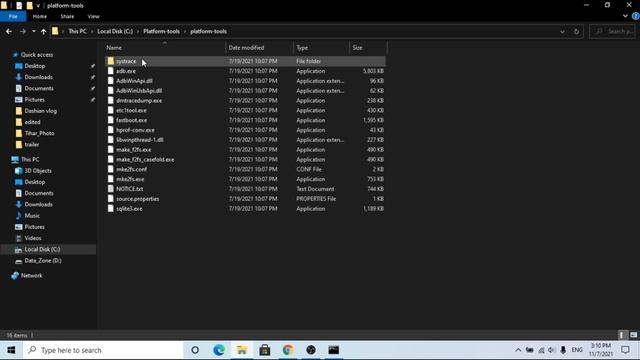Expand address bar history dropdown
The image size is (640, 360).
pos(562,31)
